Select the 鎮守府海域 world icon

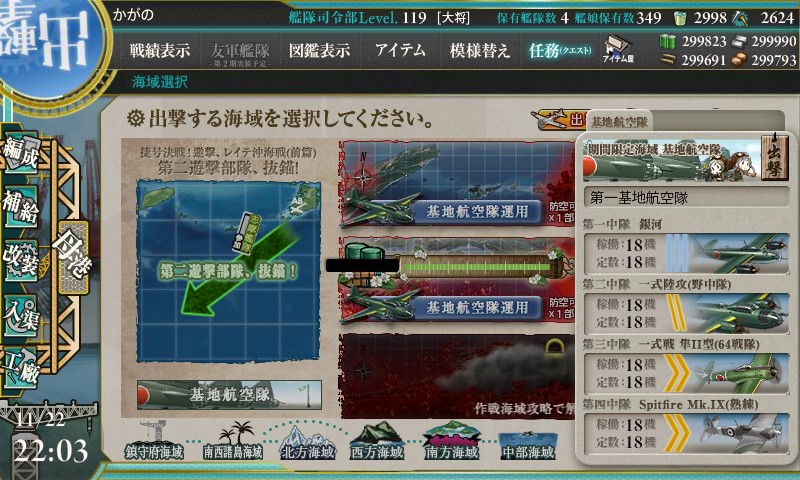(154, 441)
